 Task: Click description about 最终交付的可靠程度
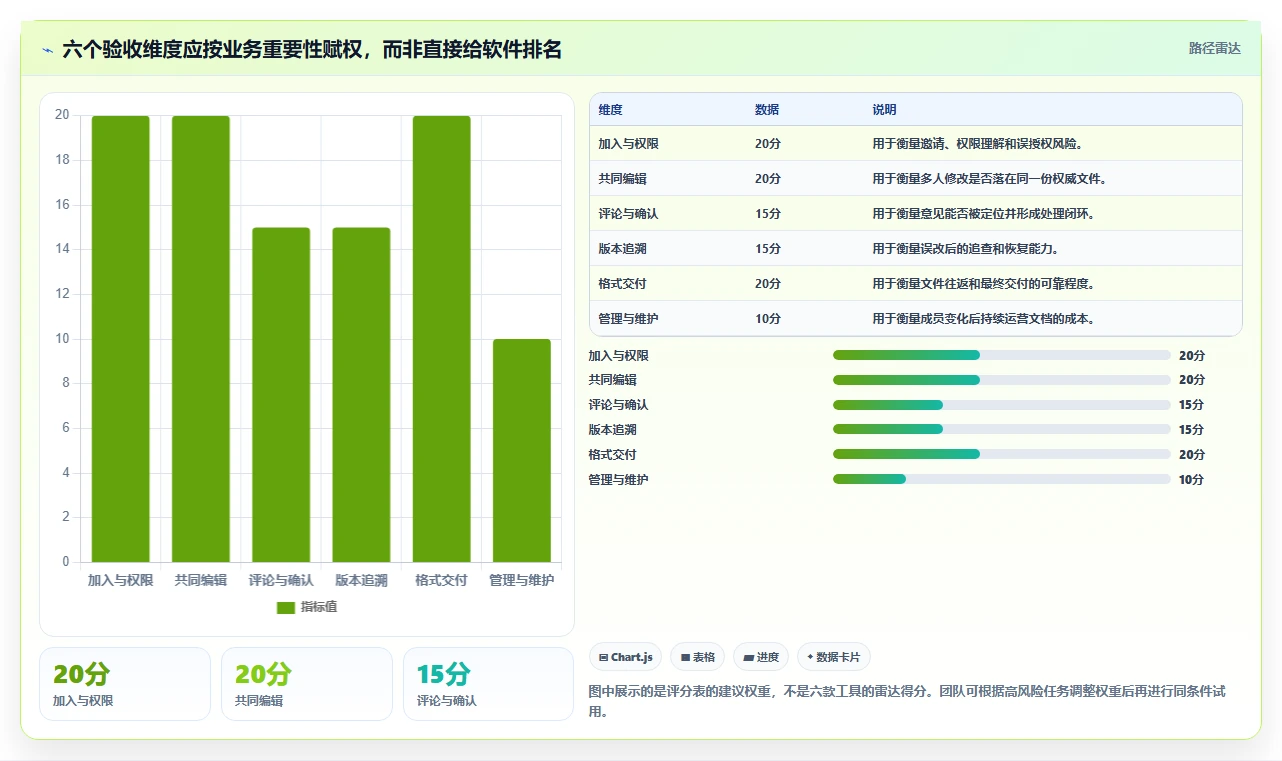983,284
